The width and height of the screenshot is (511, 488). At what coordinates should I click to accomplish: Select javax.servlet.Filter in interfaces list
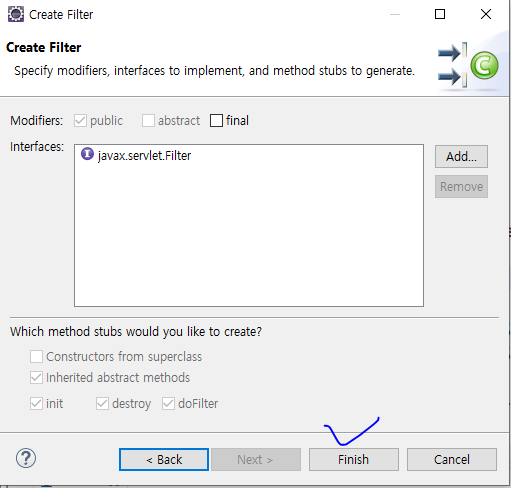144,156
